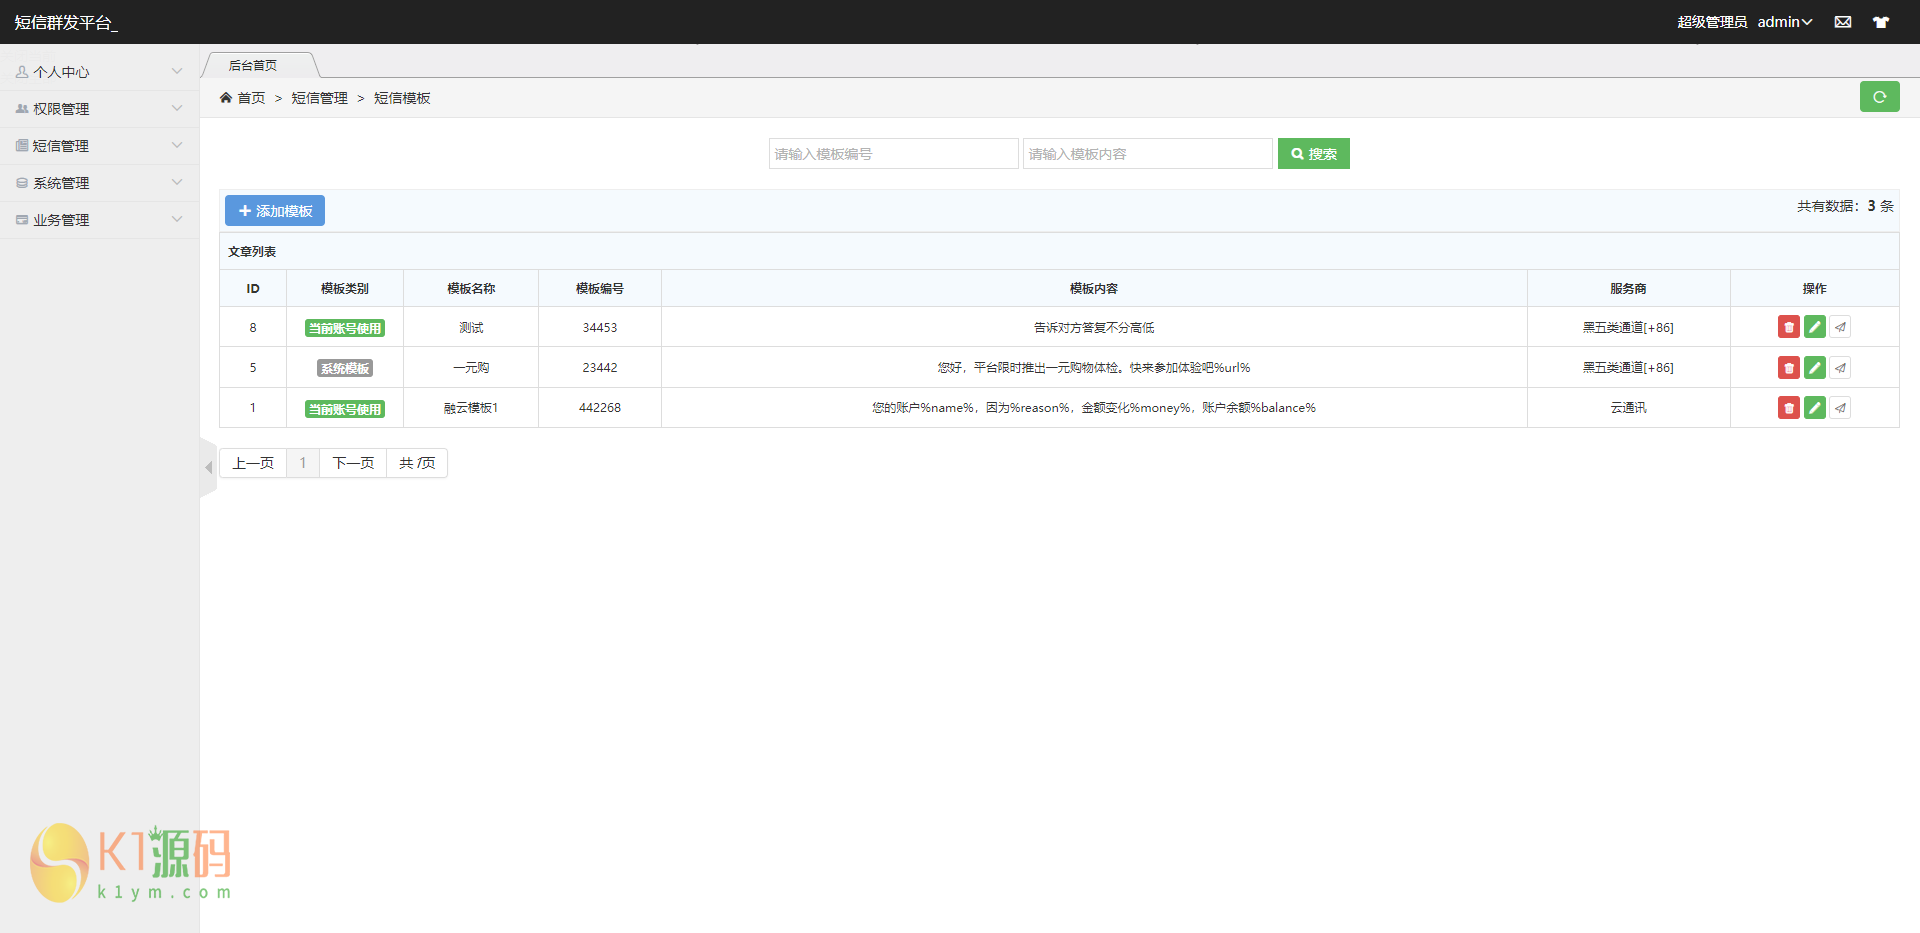
Task: Edit the 一元购 template row
Action: (1814, 368)
